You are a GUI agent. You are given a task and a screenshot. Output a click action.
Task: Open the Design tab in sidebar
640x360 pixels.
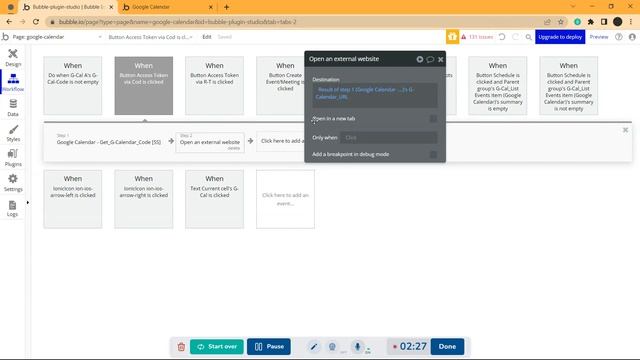(x=13, y=58)
